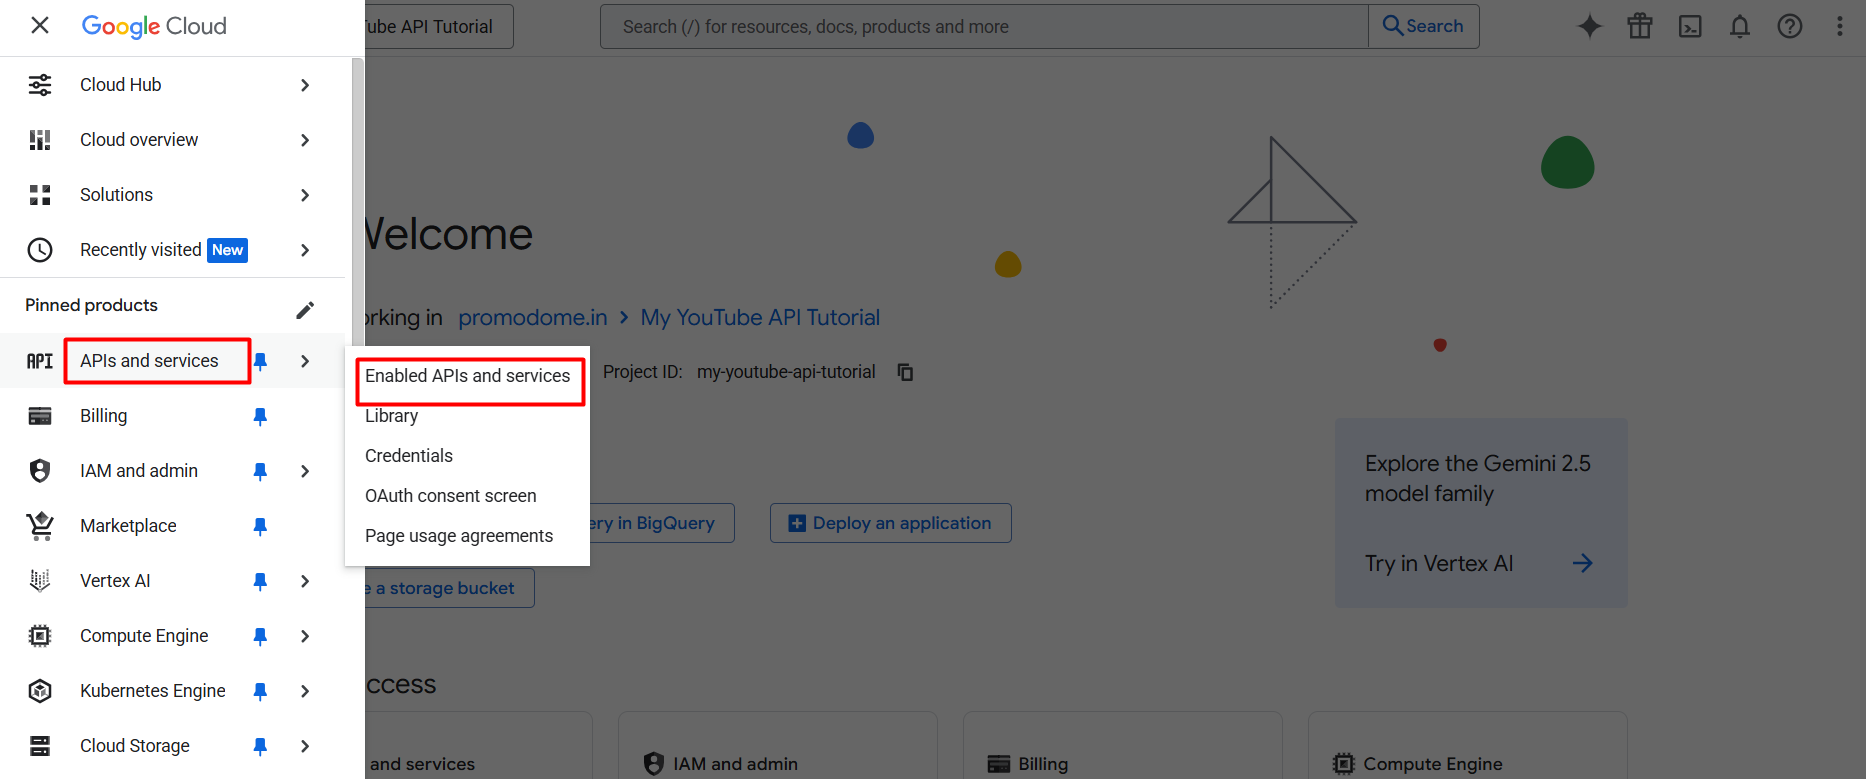Click the Solutions grid icon
Viewport: 1866px width, 779px height.
point(40,195)
